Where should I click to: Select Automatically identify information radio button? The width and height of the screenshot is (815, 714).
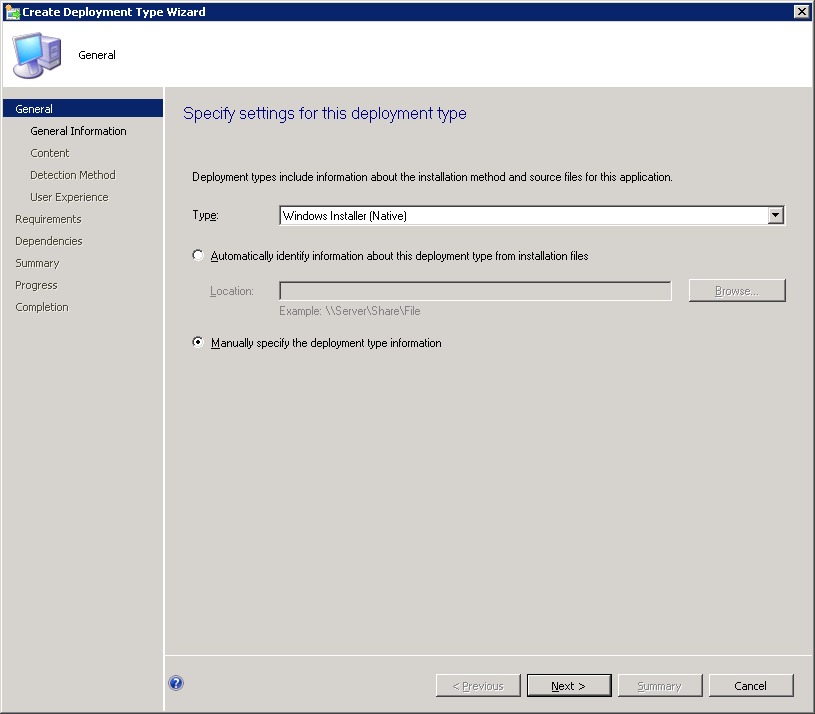(198, 256)
